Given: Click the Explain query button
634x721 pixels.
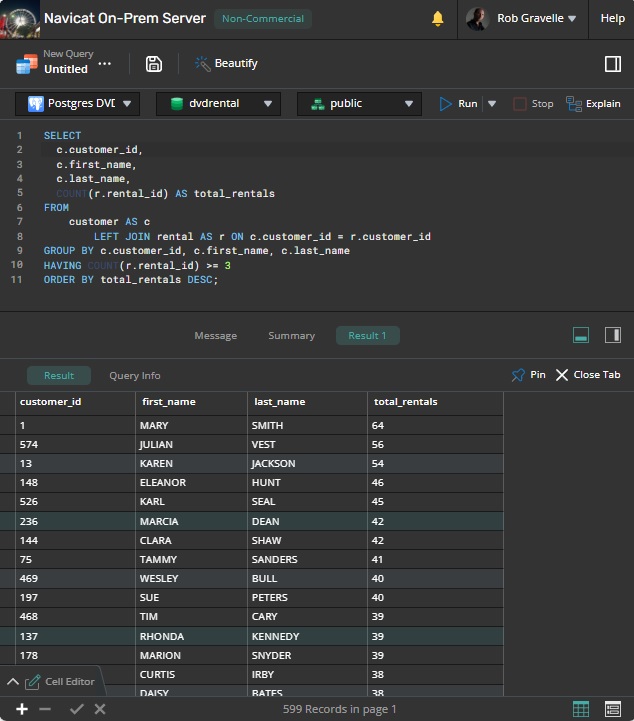Looking at the screenshot, I should click(x=593, y=104).
